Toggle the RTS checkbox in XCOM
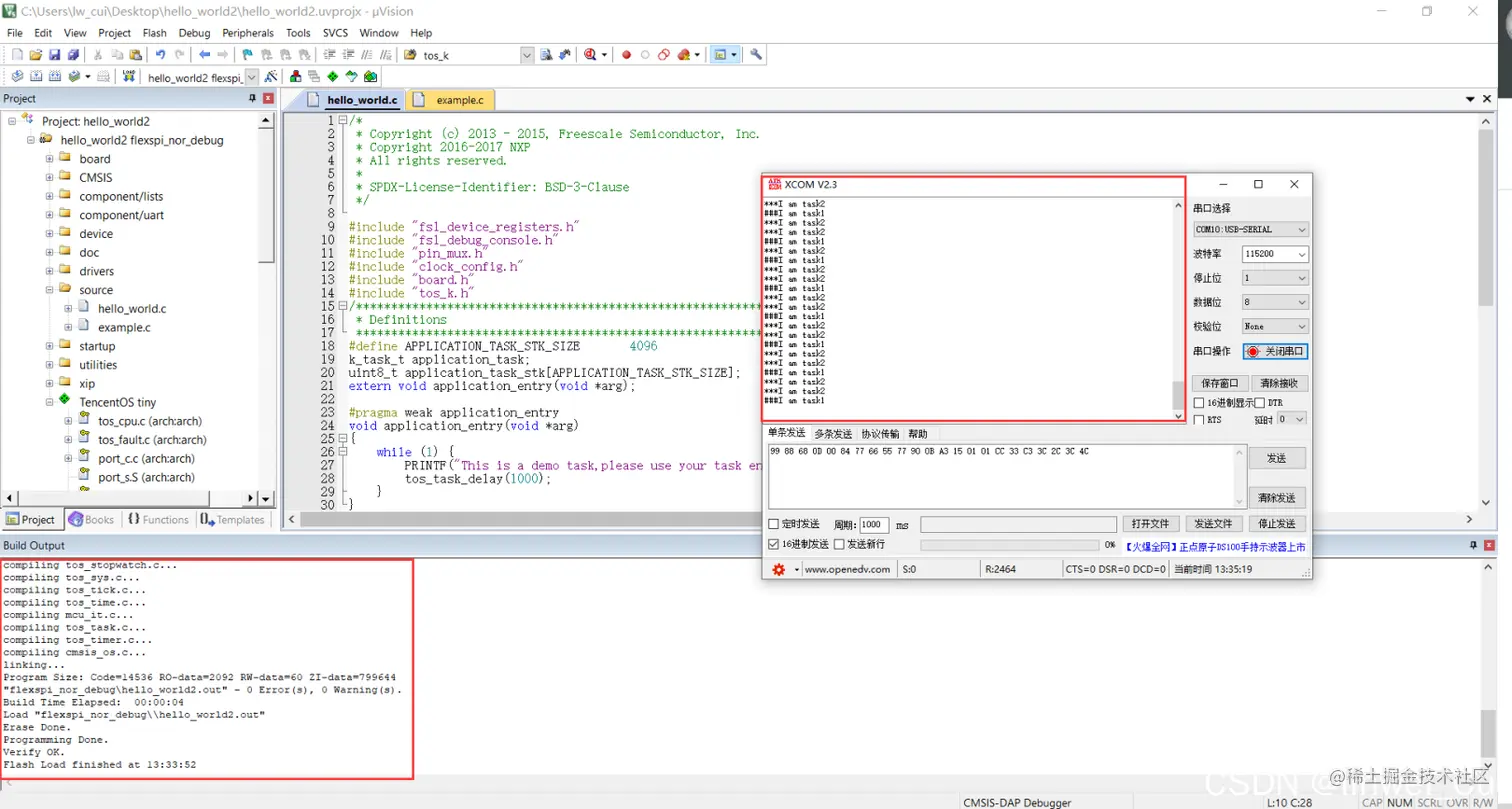 point(1199,420)
